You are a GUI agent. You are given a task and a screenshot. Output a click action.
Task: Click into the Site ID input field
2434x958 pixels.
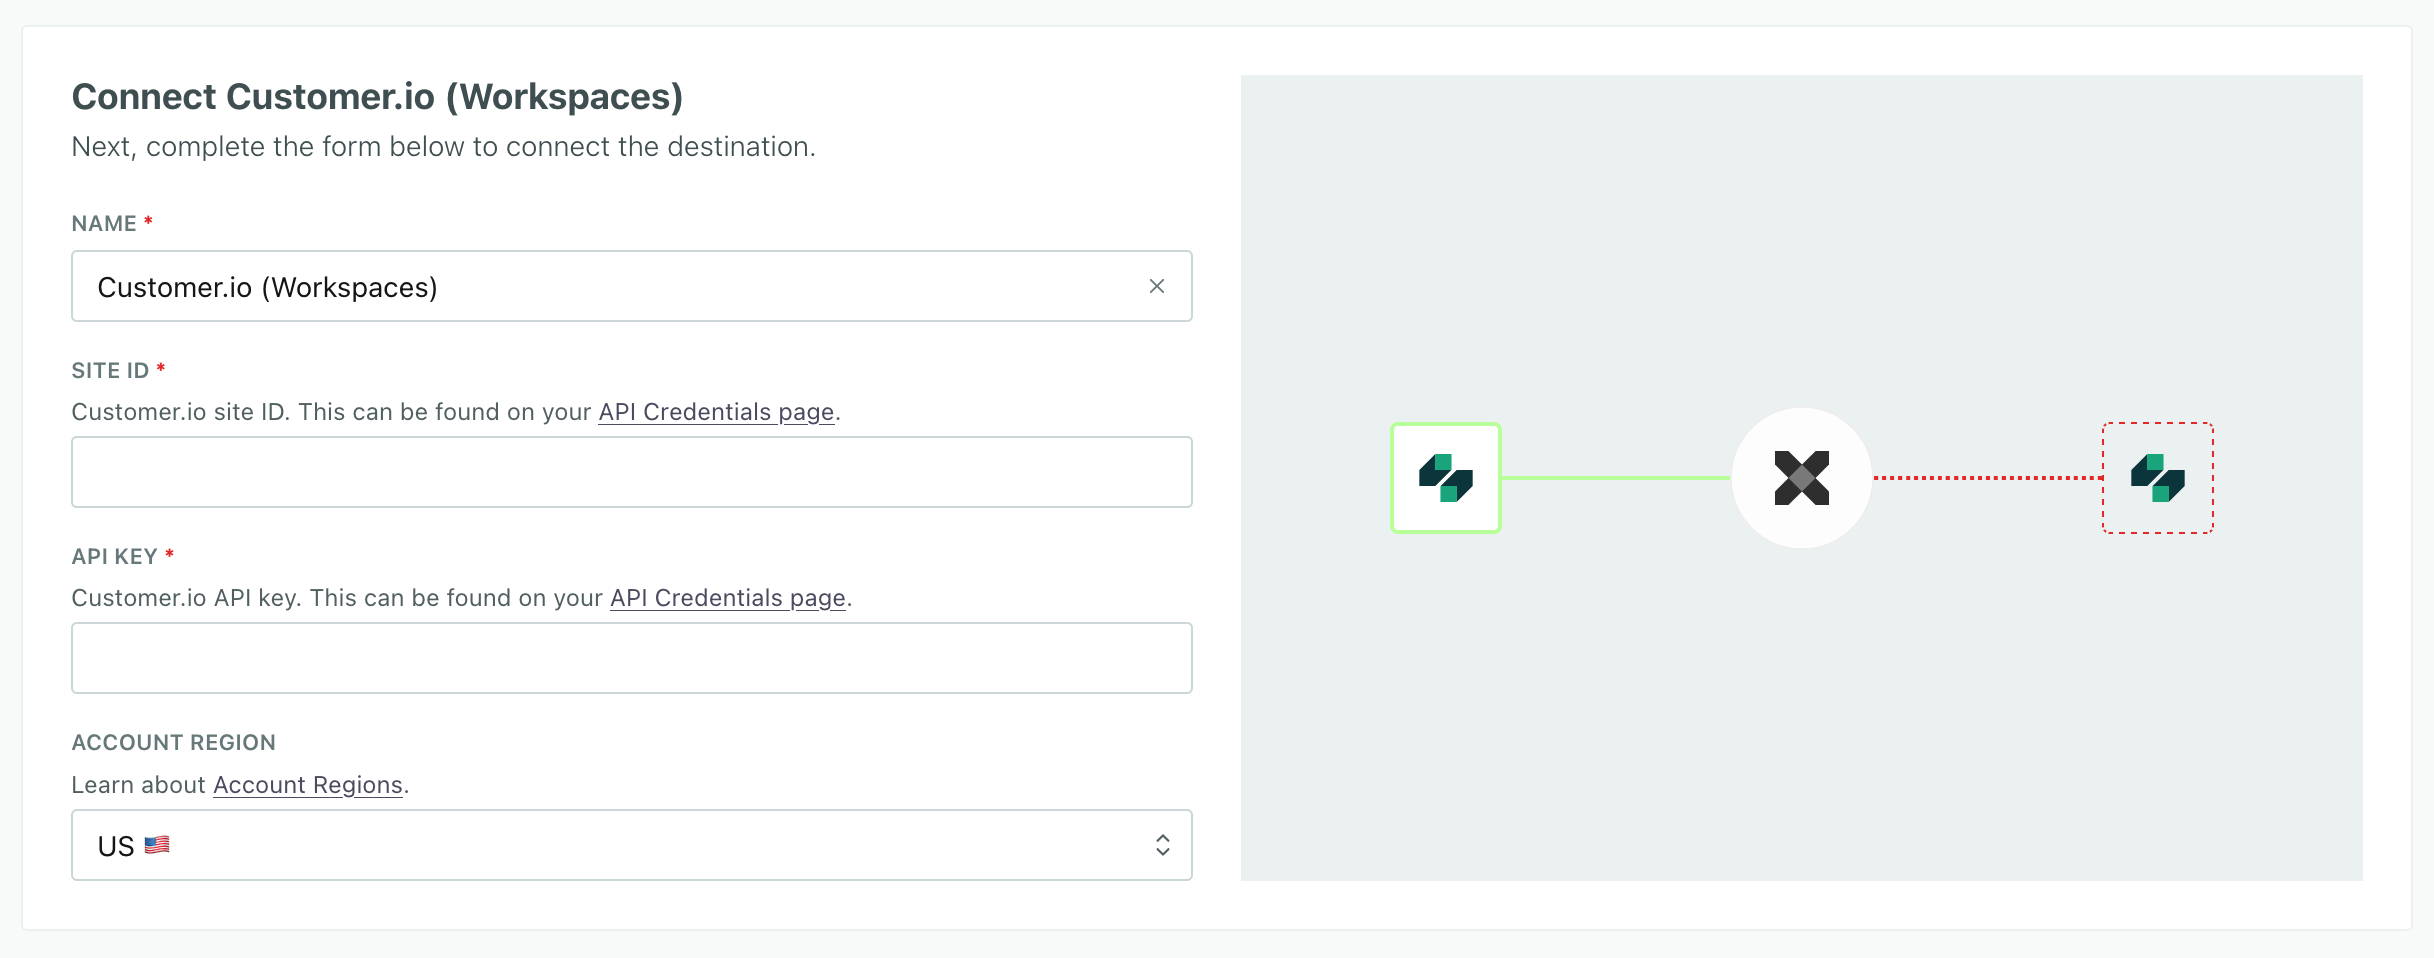click(x=631, y=471)
